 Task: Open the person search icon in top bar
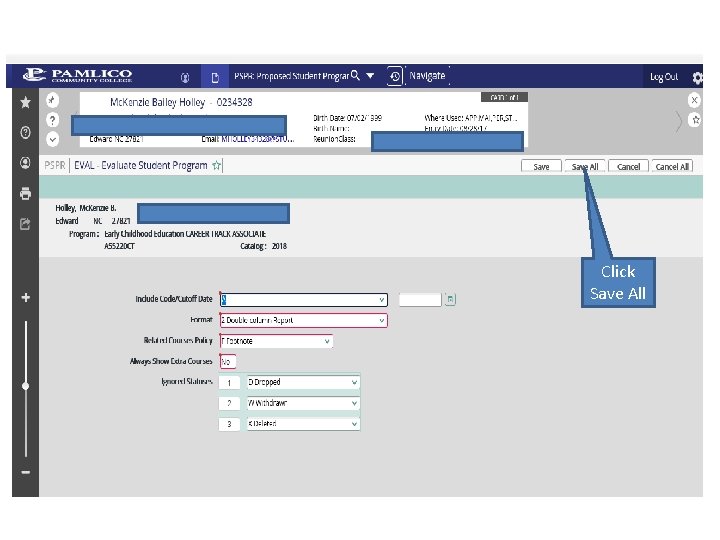point(185,78)
